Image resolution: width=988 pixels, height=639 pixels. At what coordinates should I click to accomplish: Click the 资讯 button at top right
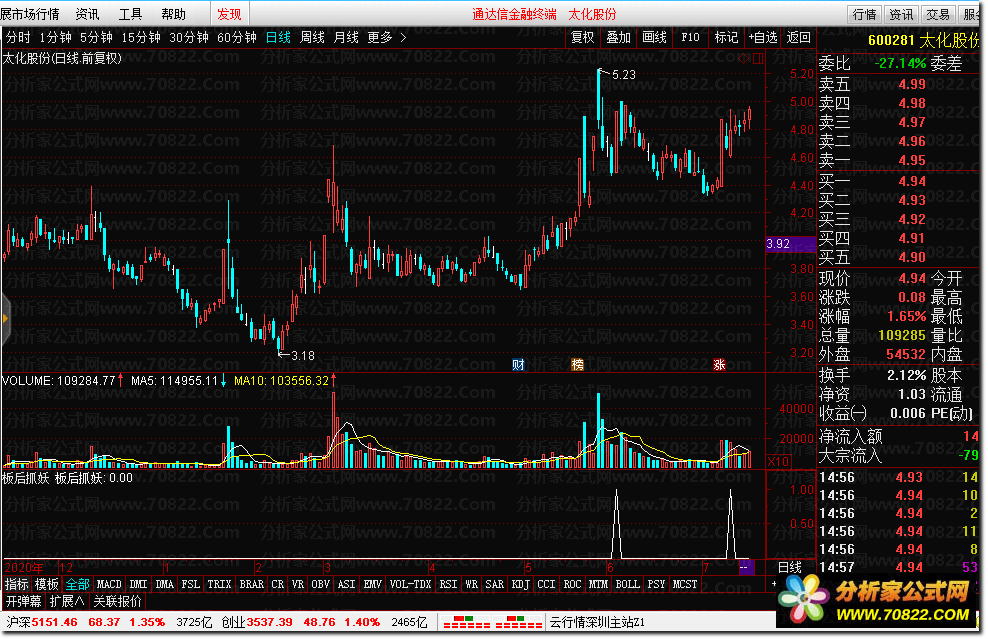click(900, 14)
